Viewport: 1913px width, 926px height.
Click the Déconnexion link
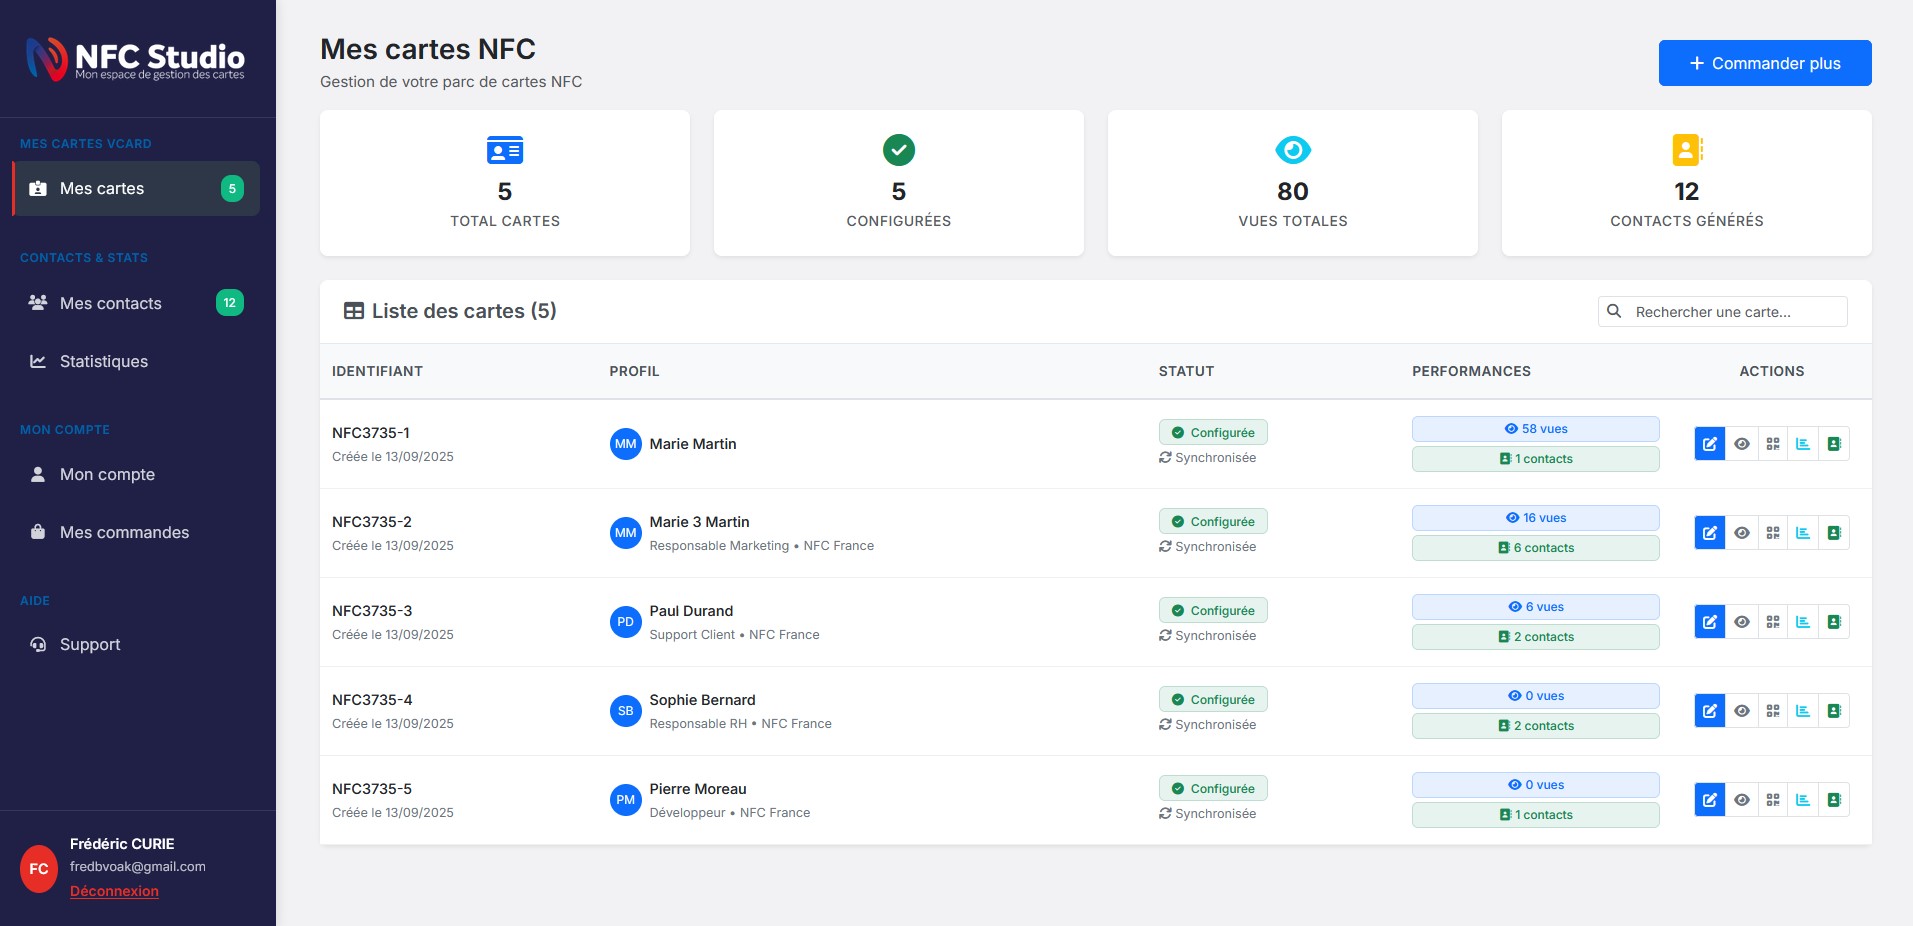pyautogui.click(x=114, y=891)
